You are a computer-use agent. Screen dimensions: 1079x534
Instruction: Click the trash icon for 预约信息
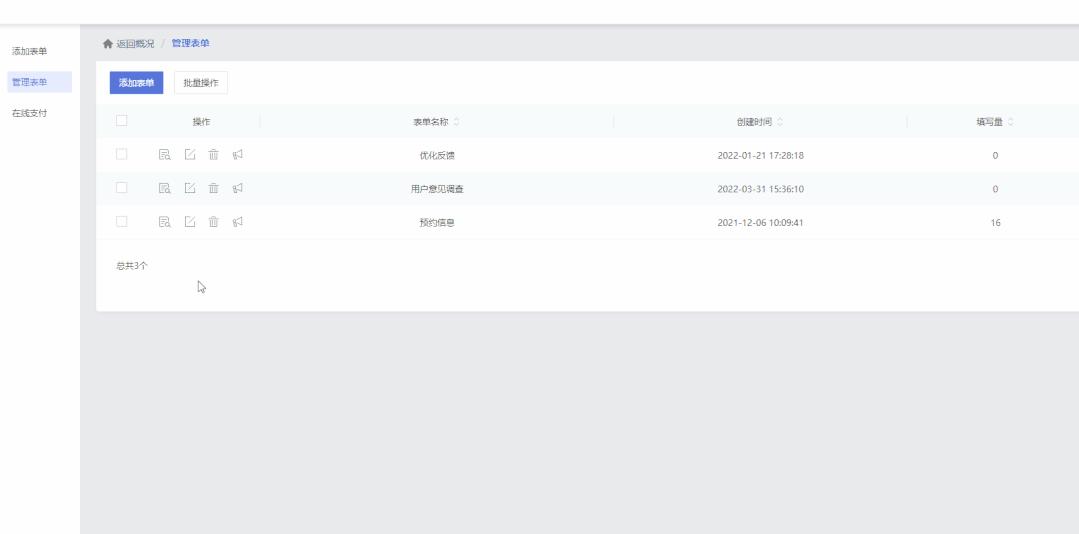click(213, 222)
